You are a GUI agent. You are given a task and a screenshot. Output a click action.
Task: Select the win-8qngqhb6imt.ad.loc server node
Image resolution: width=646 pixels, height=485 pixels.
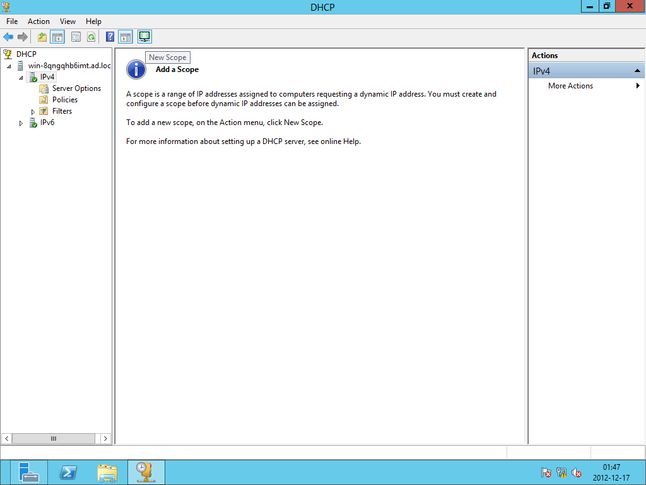click(x=69, y=66)
